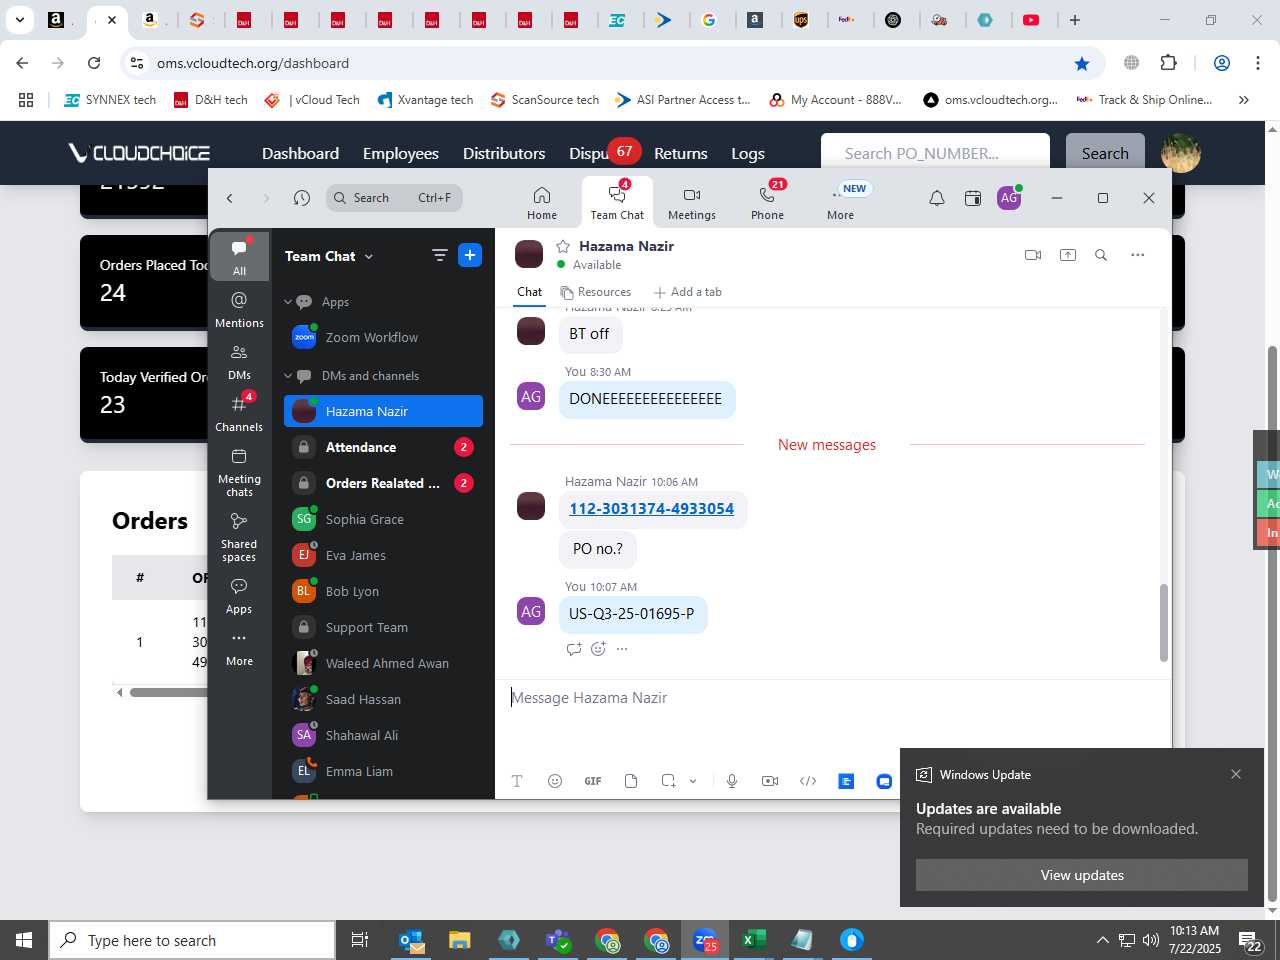
Task: Click the Zoom search box
Action: 394,198
